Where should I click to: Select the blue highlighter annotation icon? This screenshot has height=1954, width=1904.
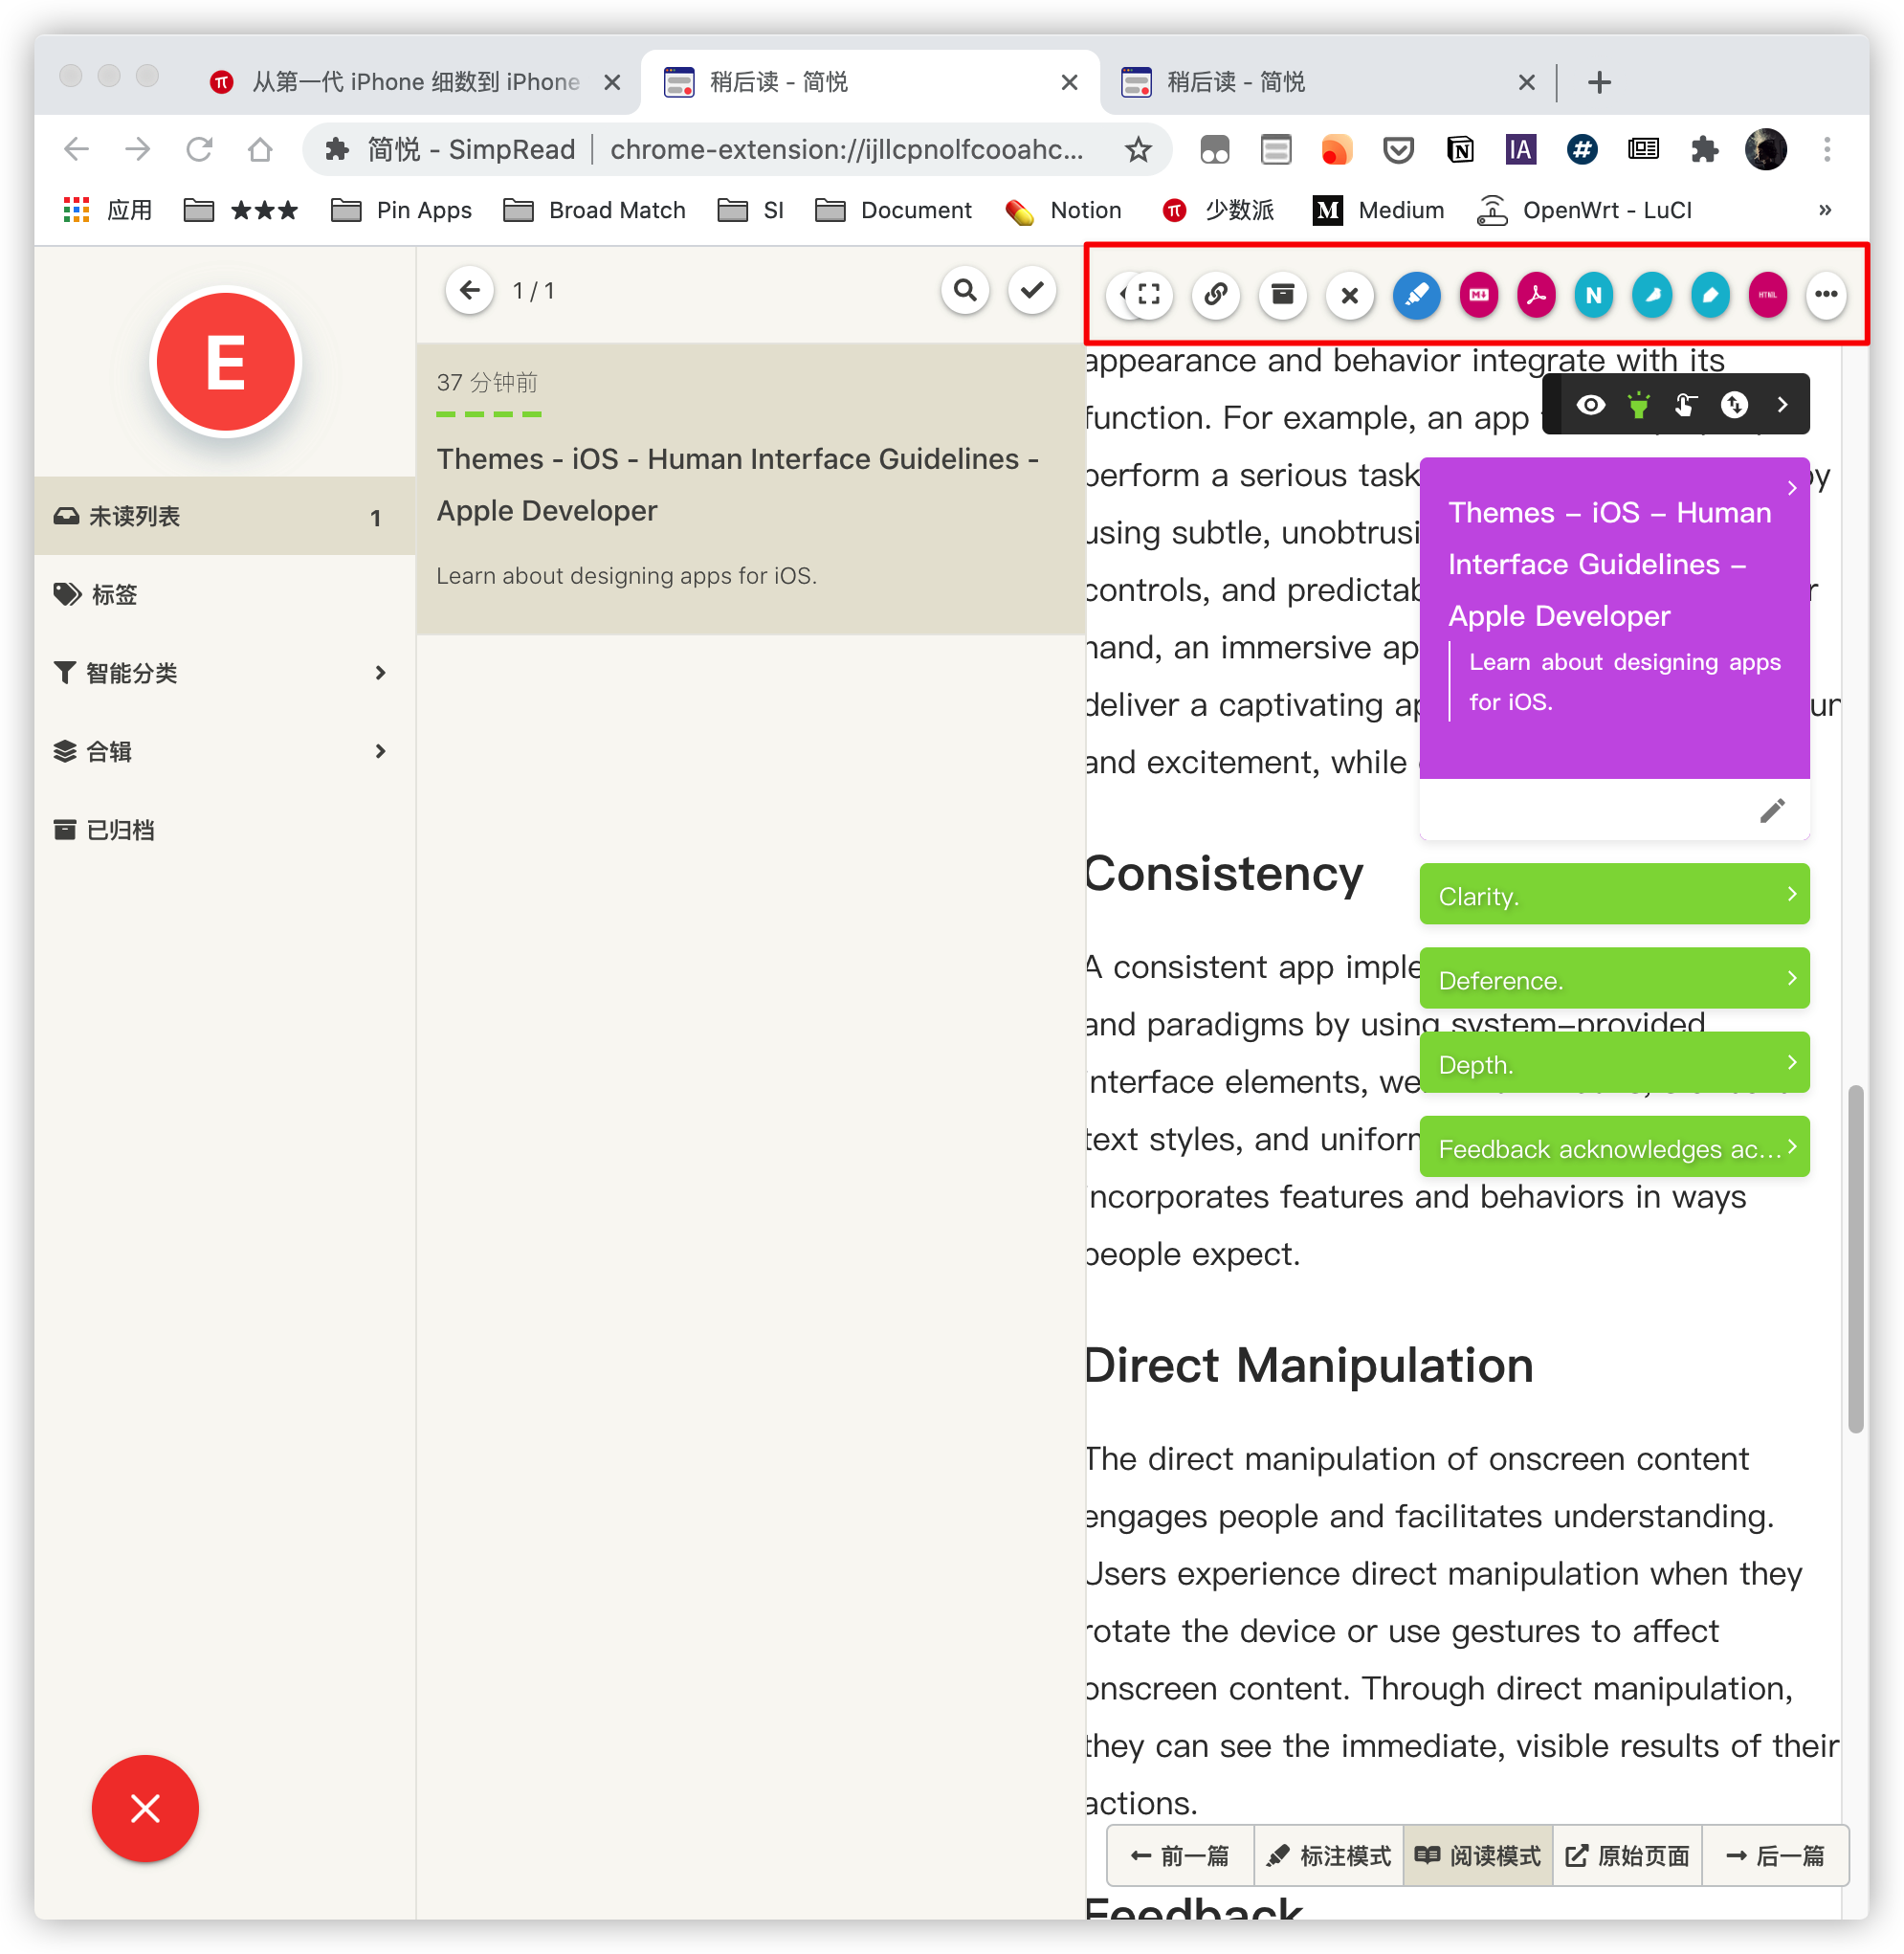1417,295
